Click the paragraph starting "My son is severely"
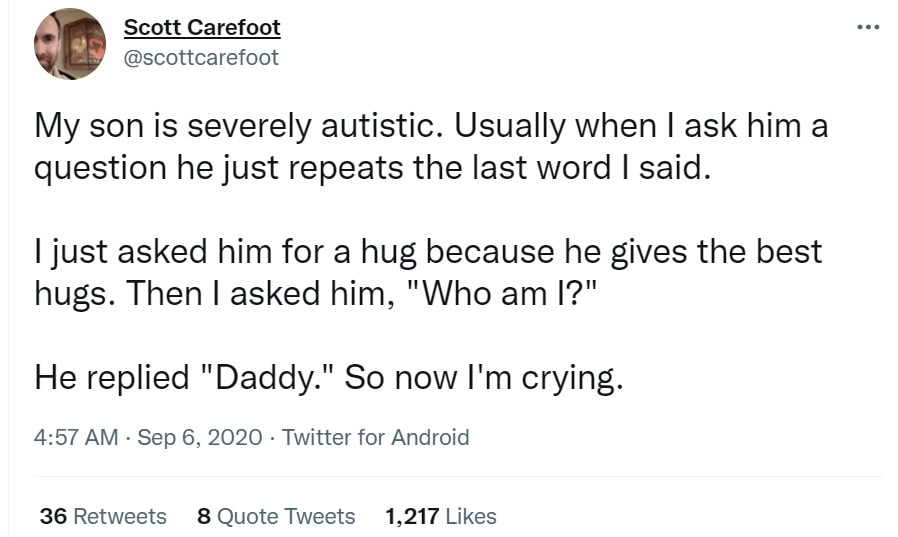 tap(430, 128)
